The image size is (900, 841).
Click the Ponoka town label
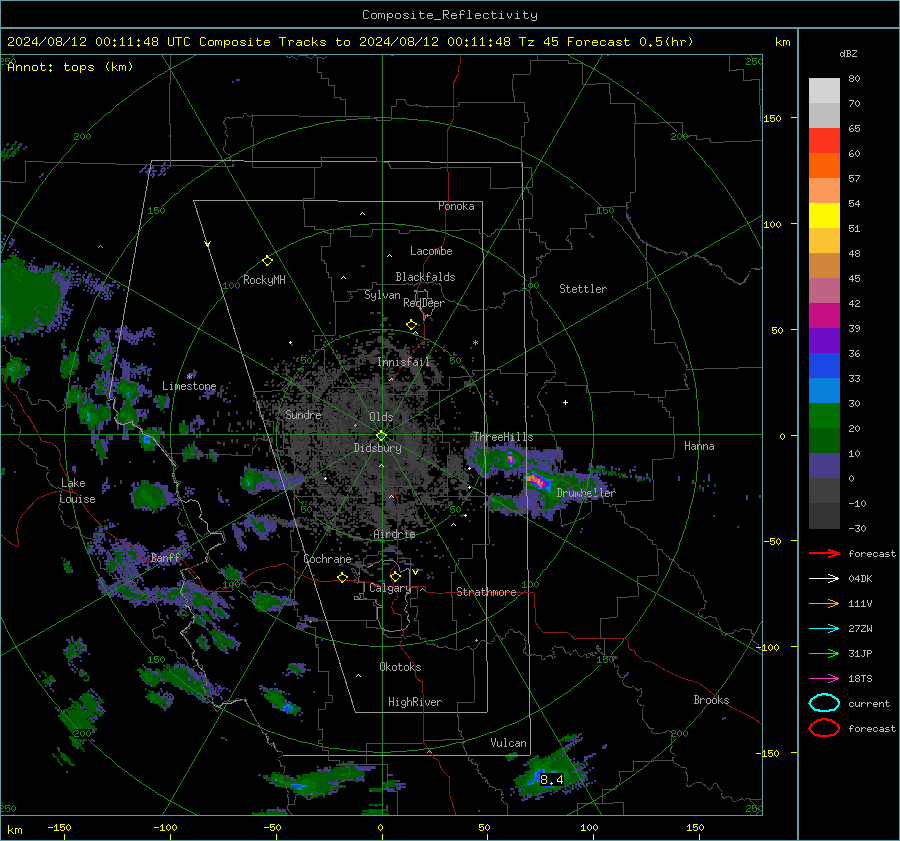(x=456, y=206)
